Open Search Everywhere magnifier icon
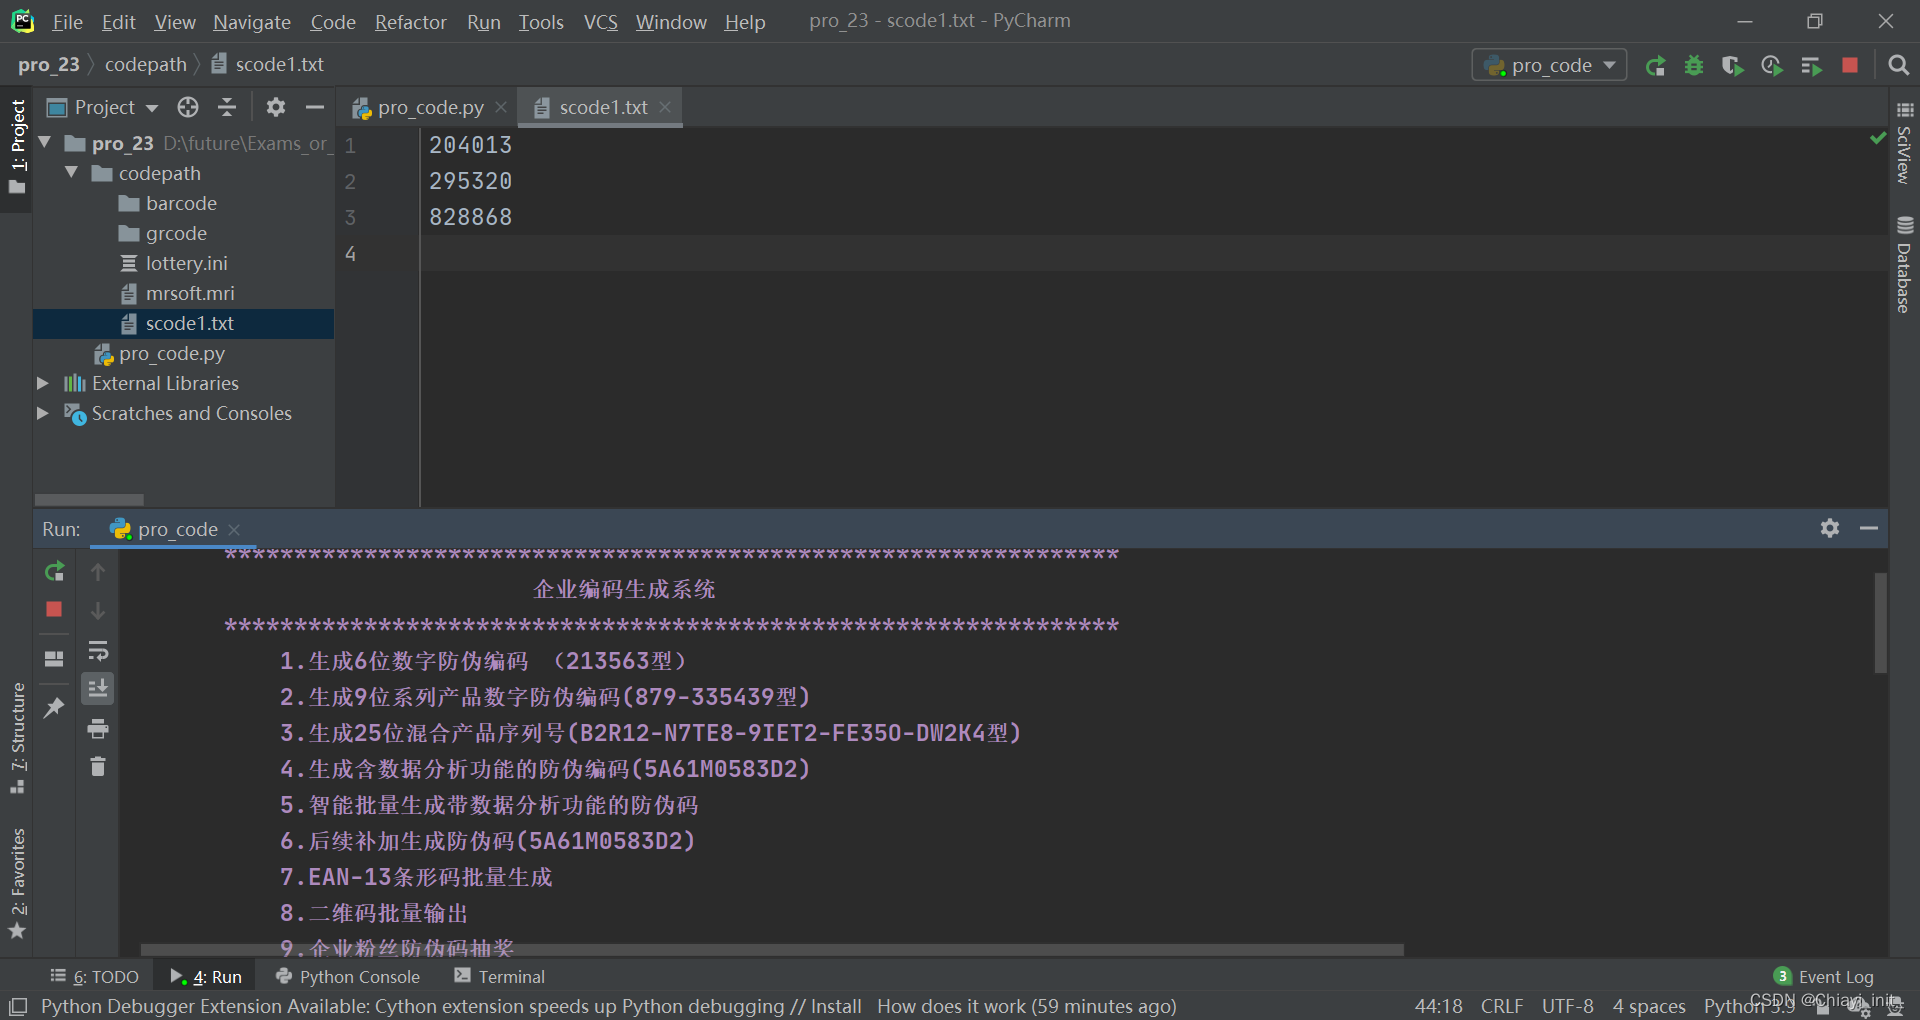This screenshot has height=1020, width=1920. (x=1898, y=65)
